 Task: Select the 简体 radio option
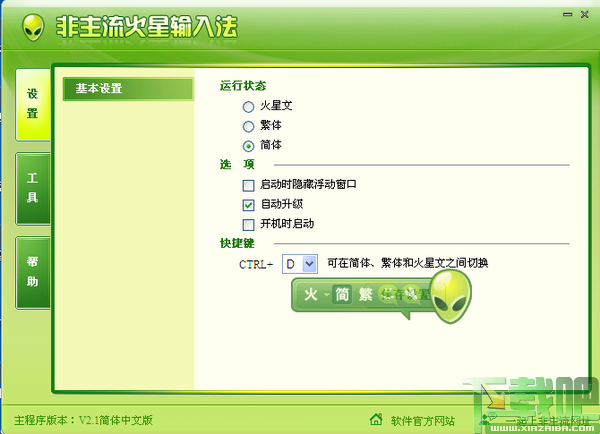[x=248, y=146]
